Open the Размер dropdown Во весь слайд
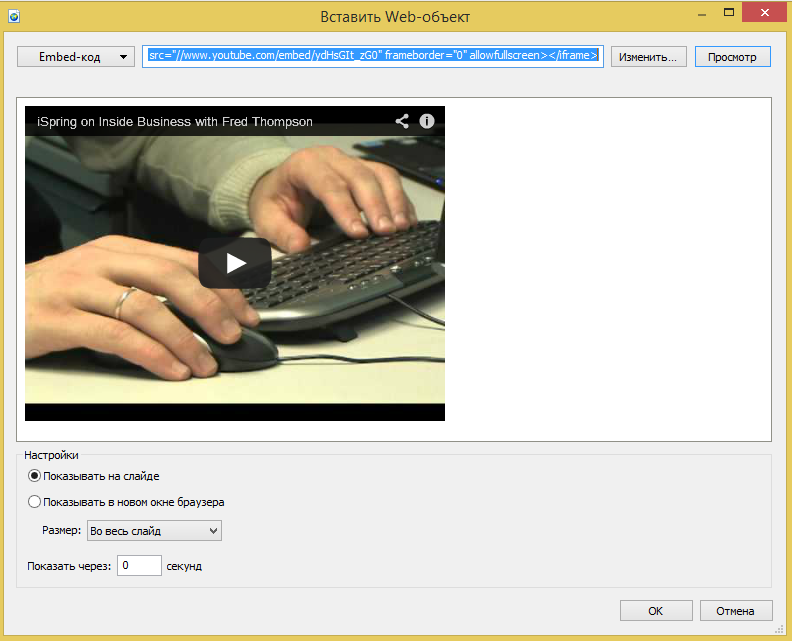 [154, 531]
